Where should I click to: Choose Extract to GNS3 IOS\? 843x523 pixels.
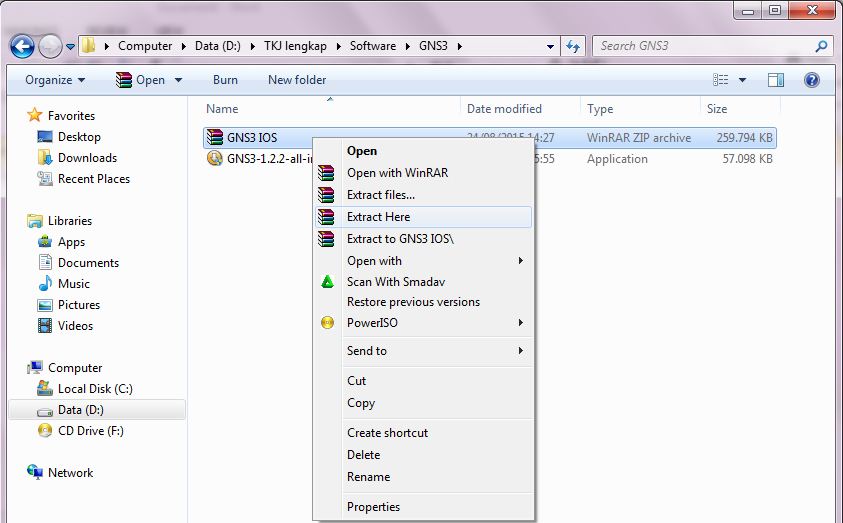click(x=423, y=239)
